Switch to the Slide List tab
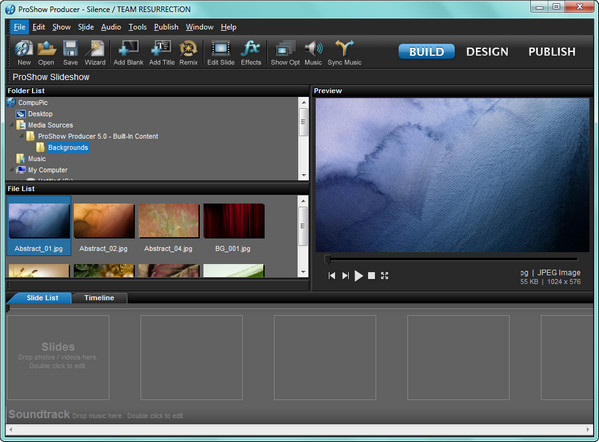599x442 pixels. pos(42,298)
